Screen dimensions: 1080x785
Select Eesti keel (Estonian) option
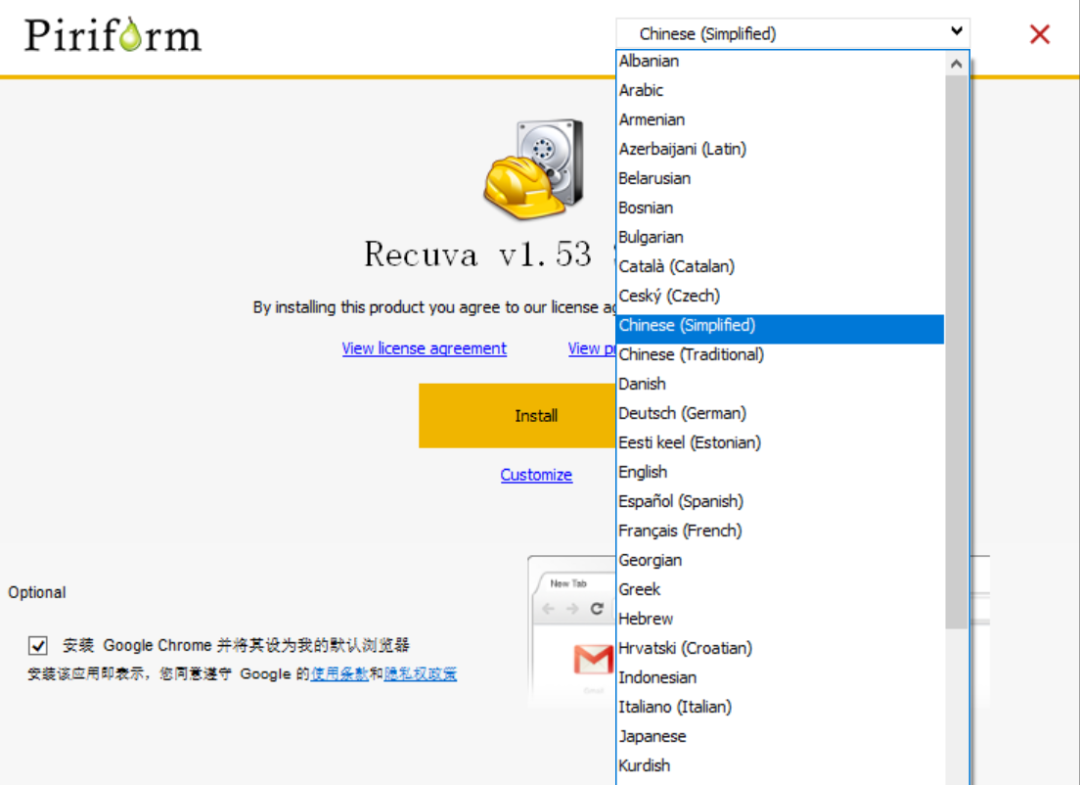pos(780,443)
